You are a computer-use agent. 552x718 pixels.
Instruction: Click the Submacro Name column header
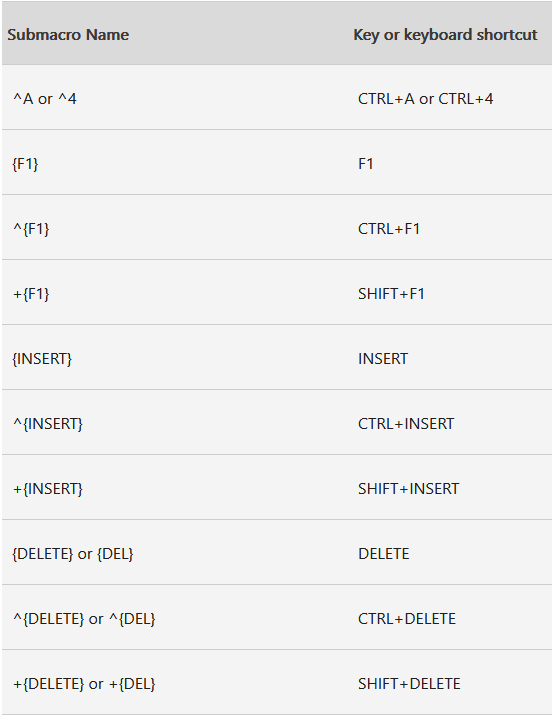tap(68, 35)
